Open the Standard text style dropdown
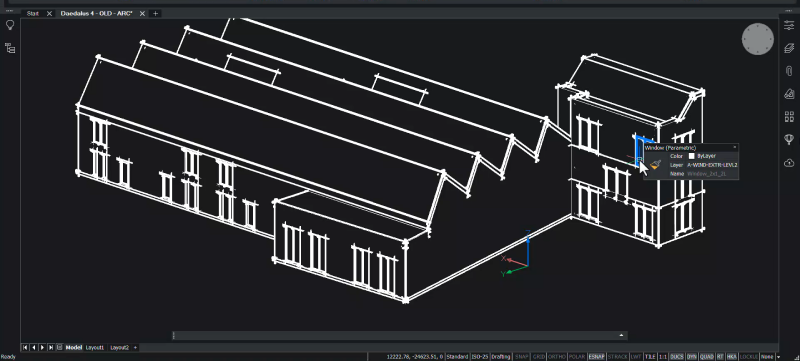The image size is (800, 362). 458,357
